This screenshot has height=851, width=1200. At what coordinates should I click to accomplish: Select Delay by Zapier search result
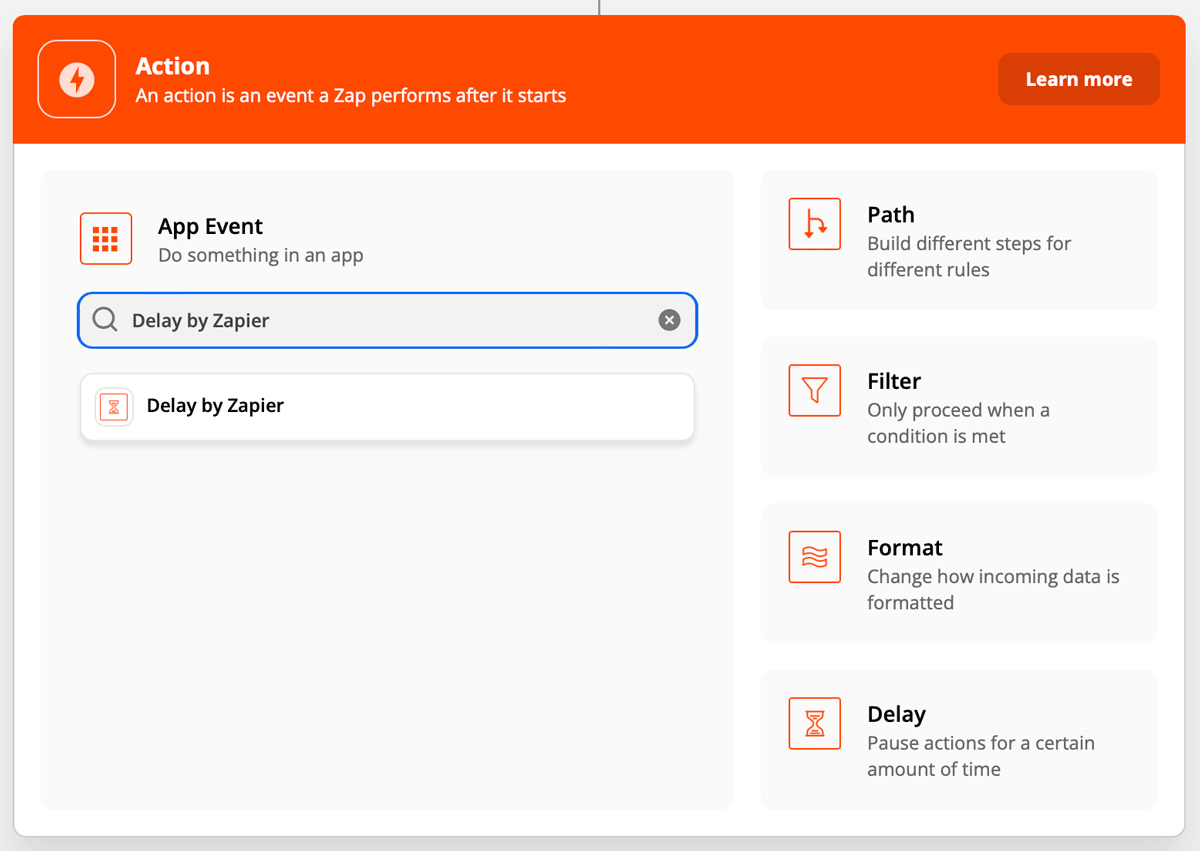pyautogui.click(x=387, y=406)
